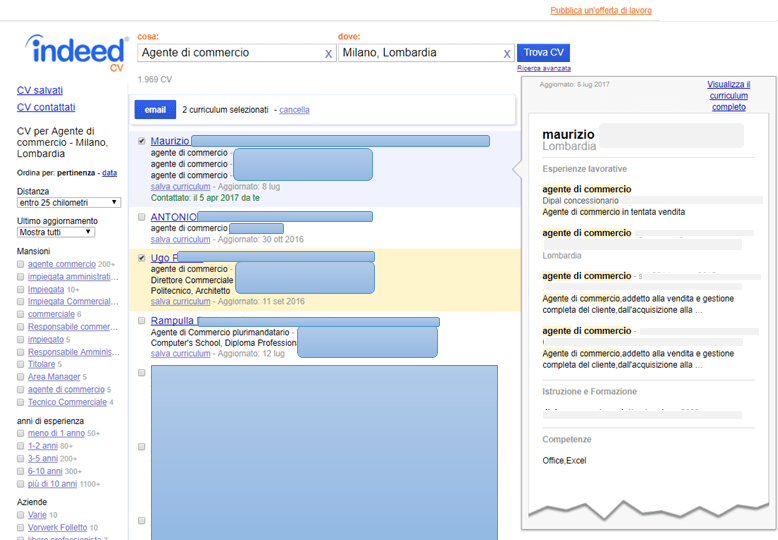
Task: Filter by 'Varie' company link
Action: coord(37,515)
